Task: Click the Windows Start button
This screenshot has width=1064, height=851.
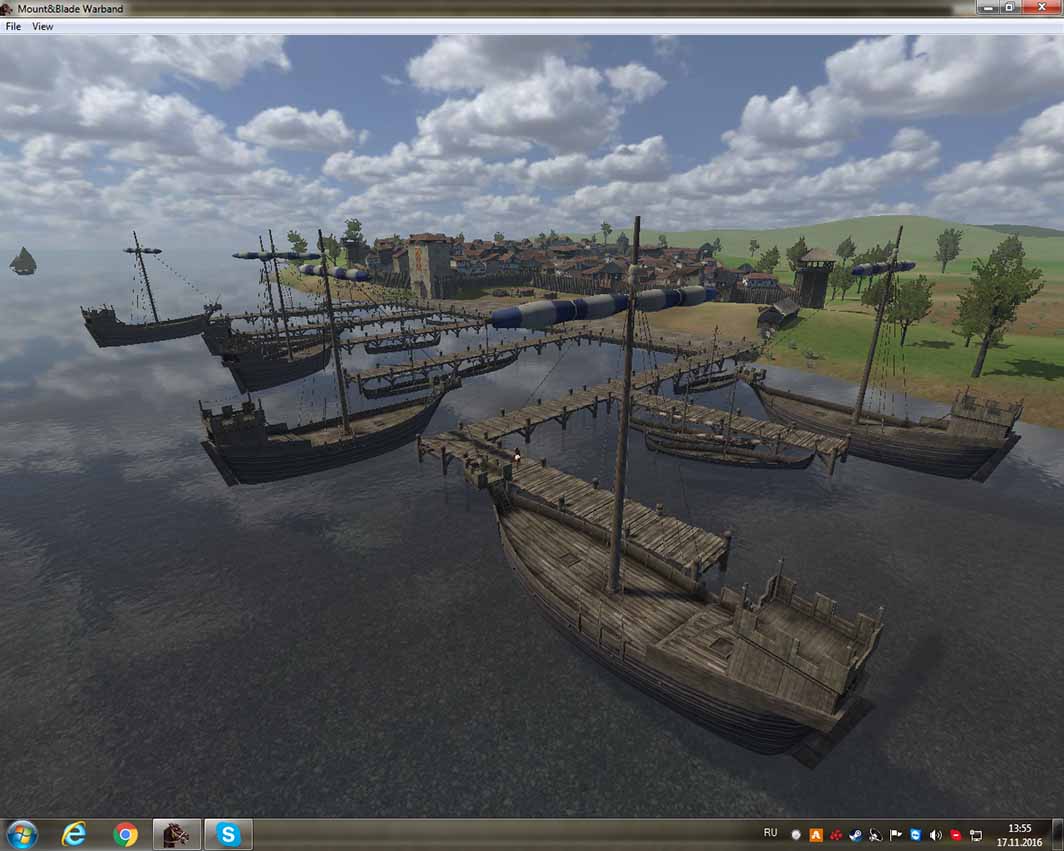Action: pyautogui.click(x=21, y=834)
